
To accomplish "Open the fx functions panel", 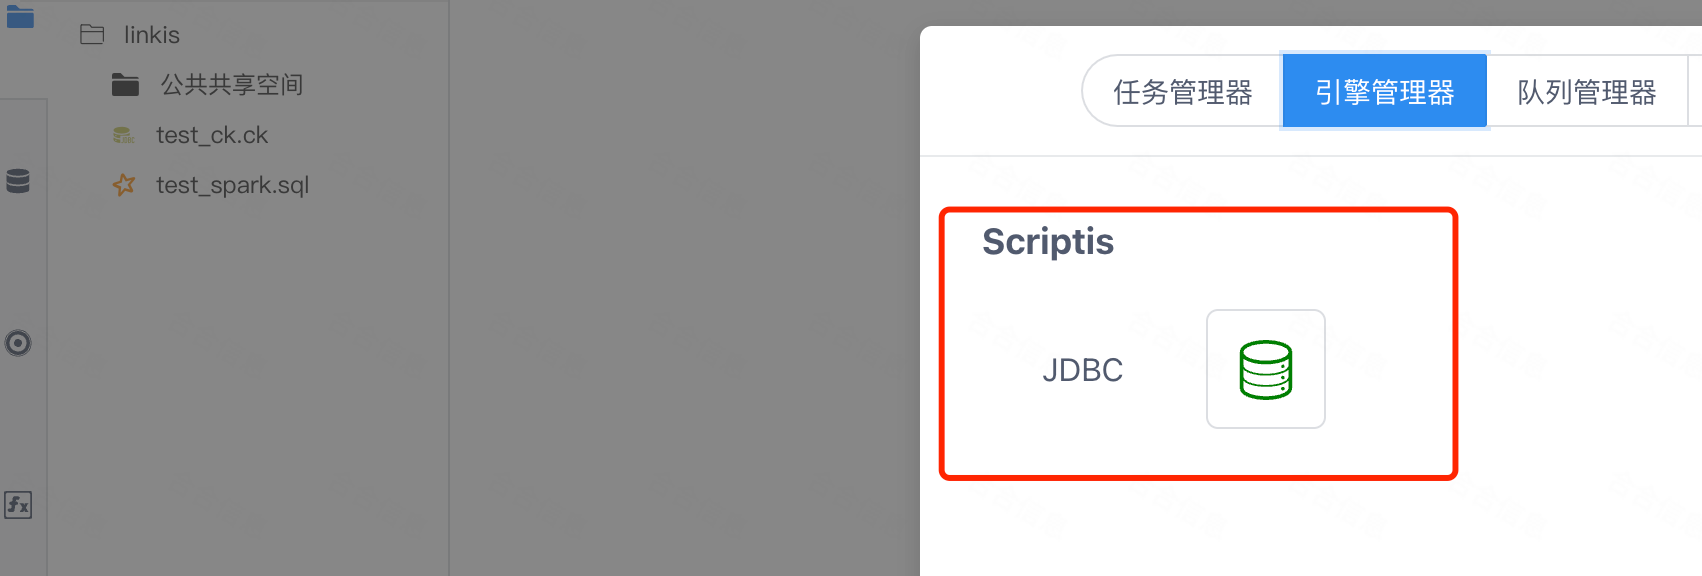I will [x=20, y=505].
